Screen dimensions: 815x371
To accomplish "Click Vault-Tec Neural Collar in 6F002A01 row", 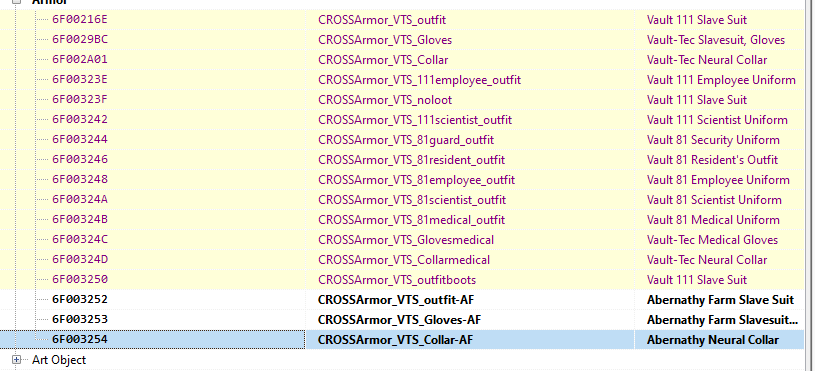I will click(707, 60).
